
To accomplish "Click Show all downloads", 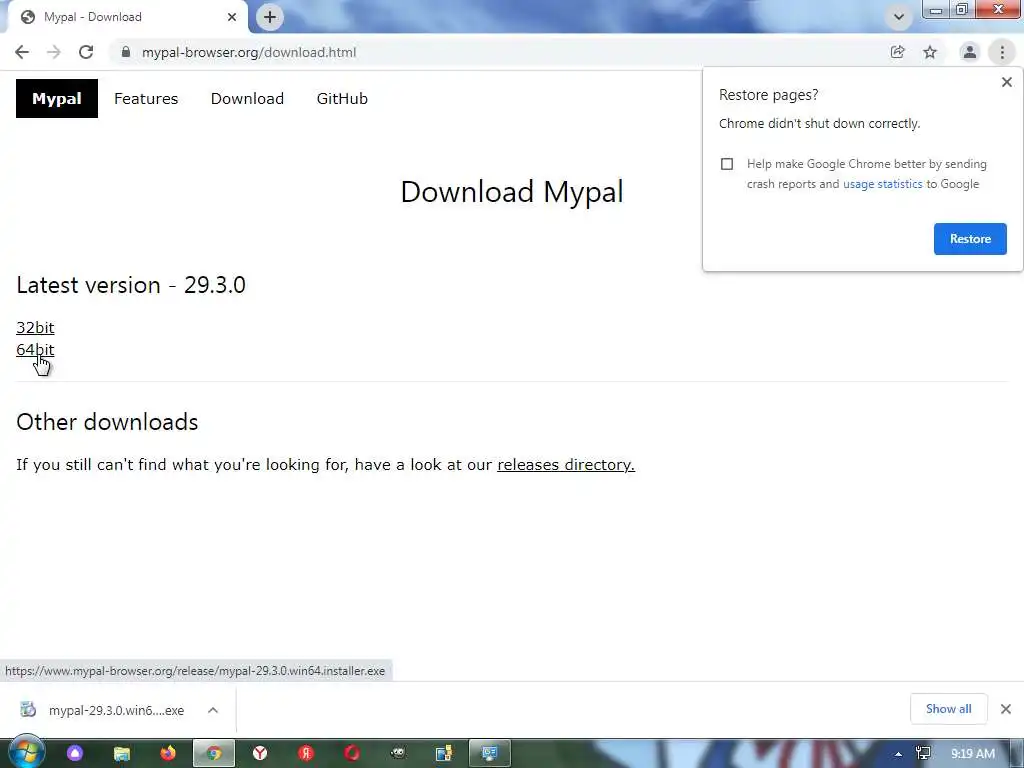I will 948,709.
